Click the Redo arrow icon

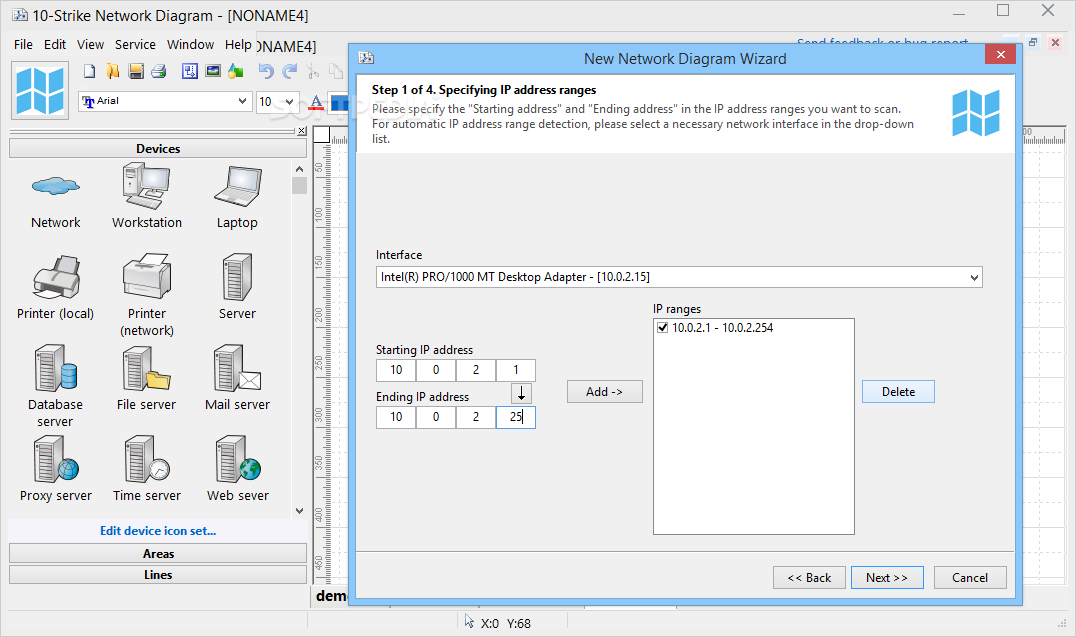290,71
